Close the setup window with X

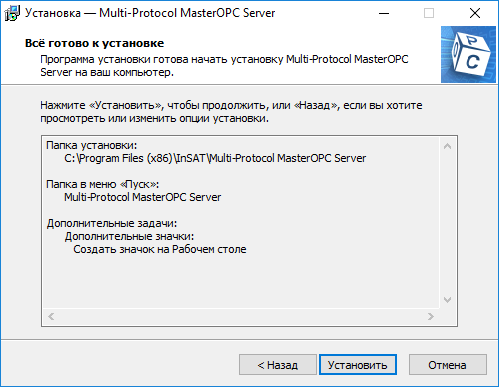pos(475,13)
